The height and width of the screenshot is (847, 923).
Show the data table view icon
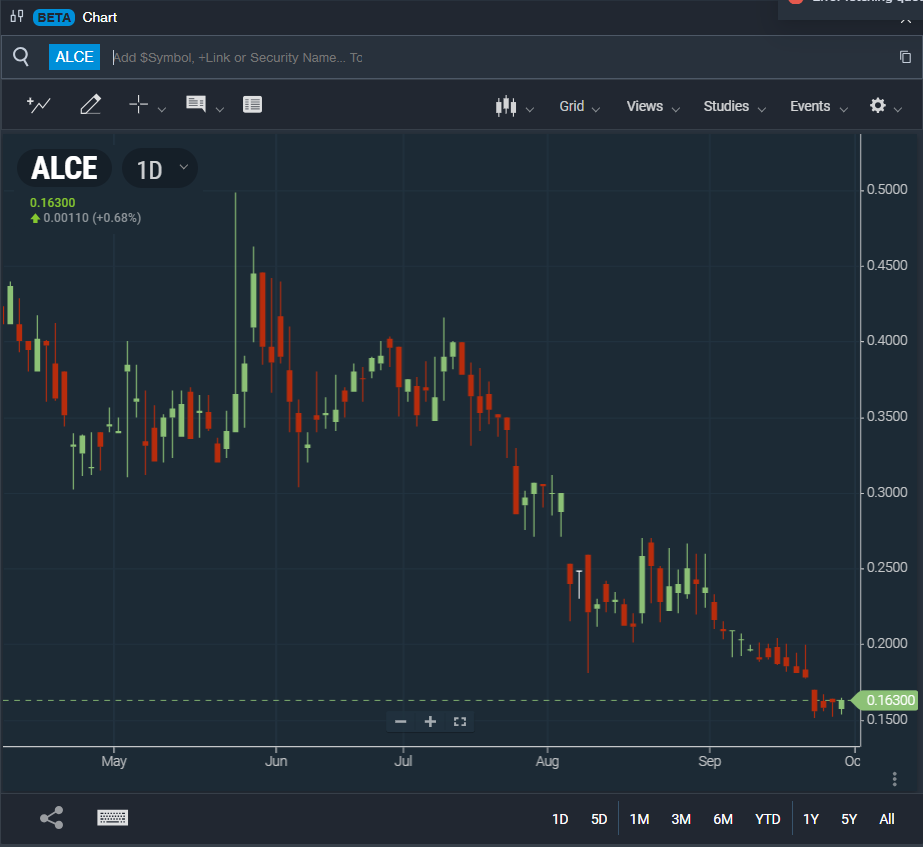pos(253,105)
